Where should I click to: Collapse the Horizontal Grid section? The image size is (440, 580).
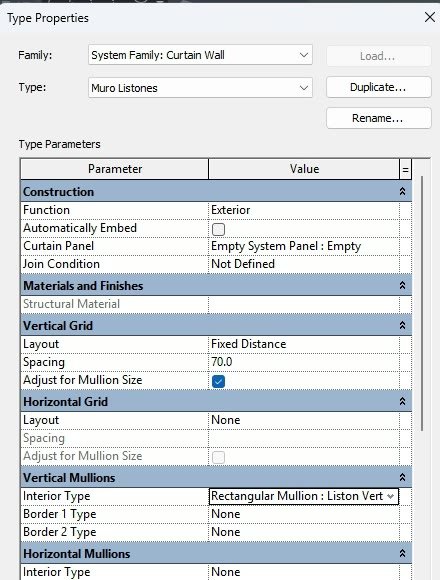402,401
